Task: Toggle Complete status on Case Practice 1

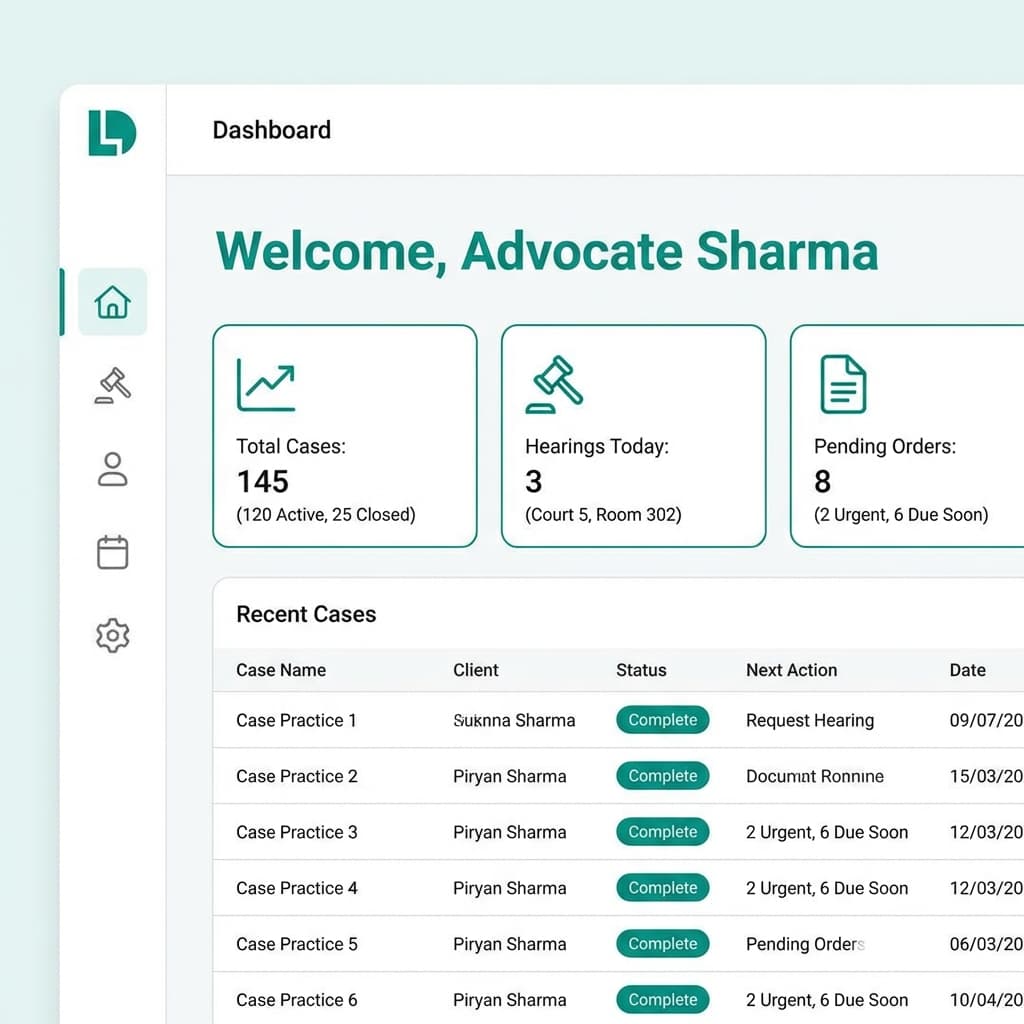Action: pos(662,720)
